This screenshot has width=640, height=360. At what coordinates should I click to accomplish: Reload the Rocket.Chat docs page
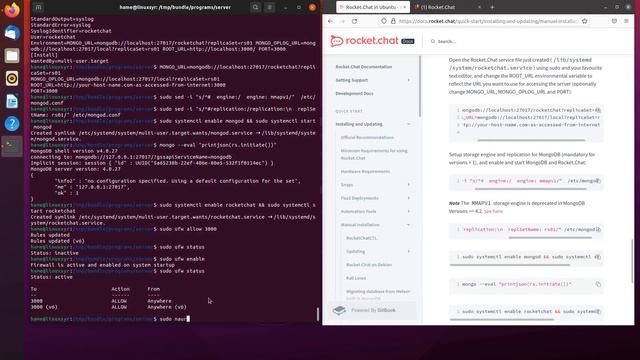point(354,21)
